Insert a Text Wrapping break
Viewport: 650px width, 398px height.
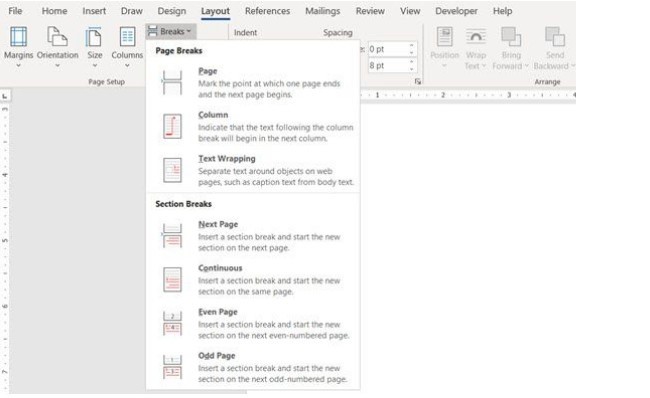coord(253,170)
